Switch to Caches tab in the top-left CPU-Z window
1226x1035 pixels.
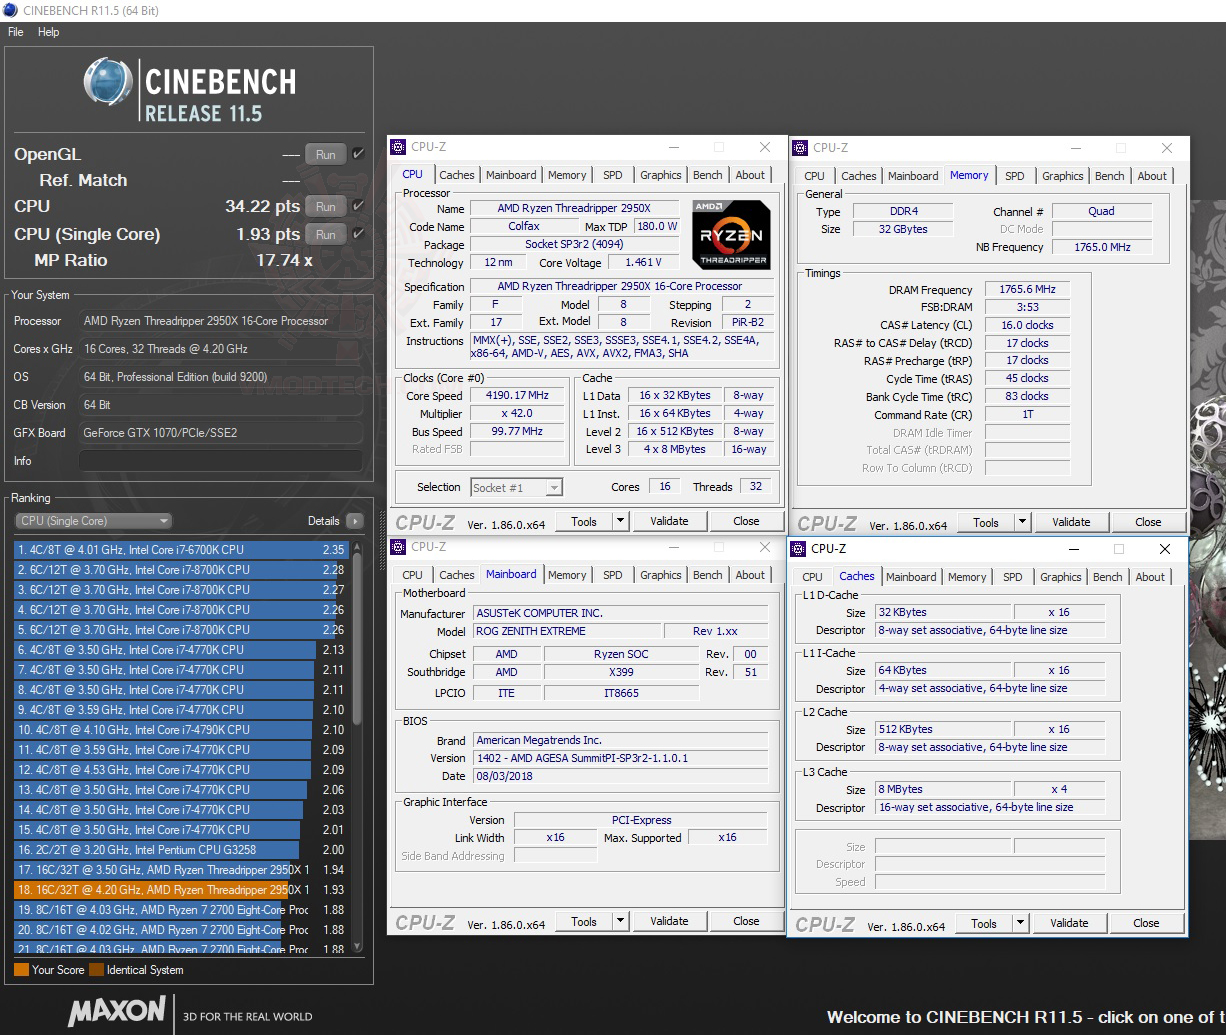pos(457,175)
